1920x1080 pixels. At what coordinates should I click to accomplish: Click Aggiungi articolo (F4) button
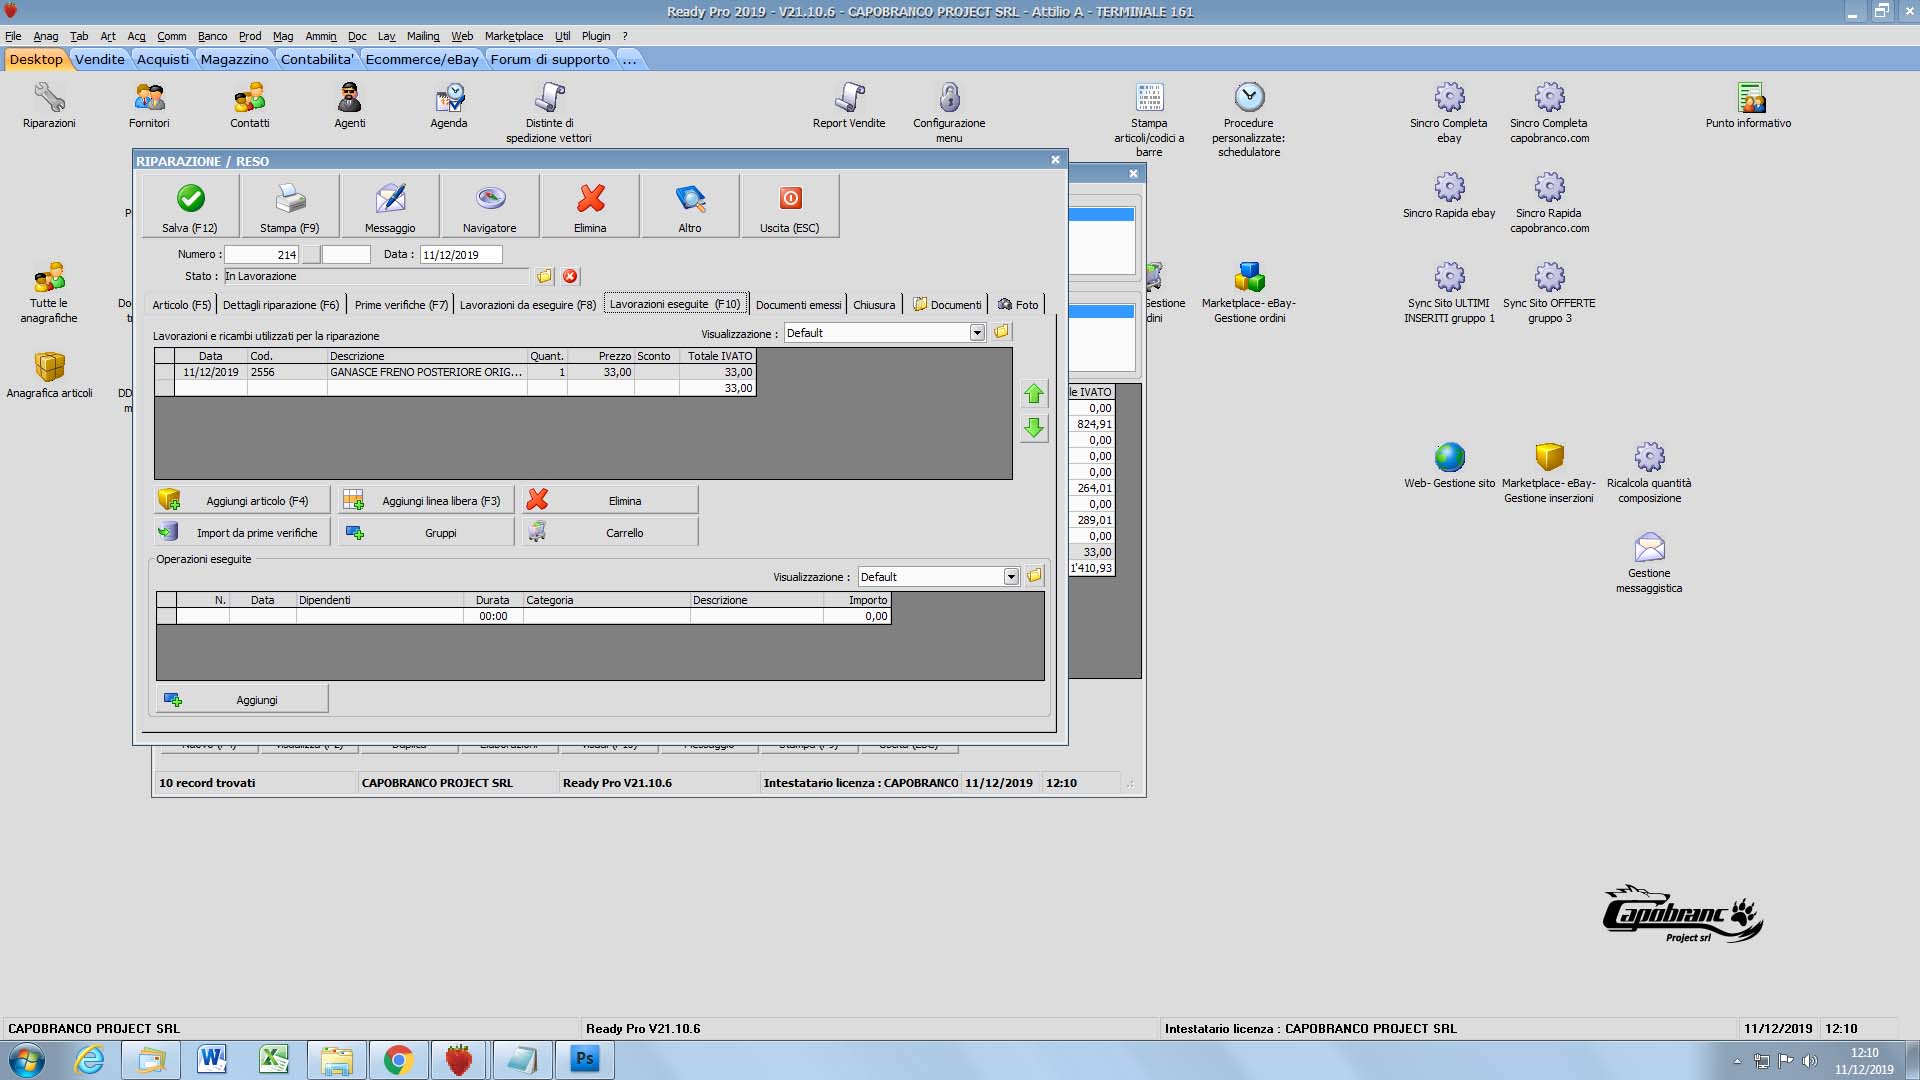[x=243, y=500]
